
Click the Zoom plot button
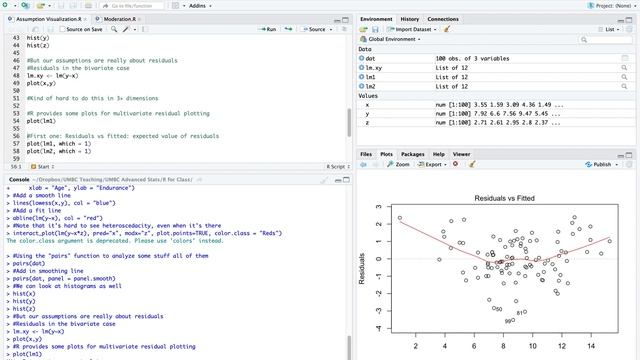[x=398, y=164]
